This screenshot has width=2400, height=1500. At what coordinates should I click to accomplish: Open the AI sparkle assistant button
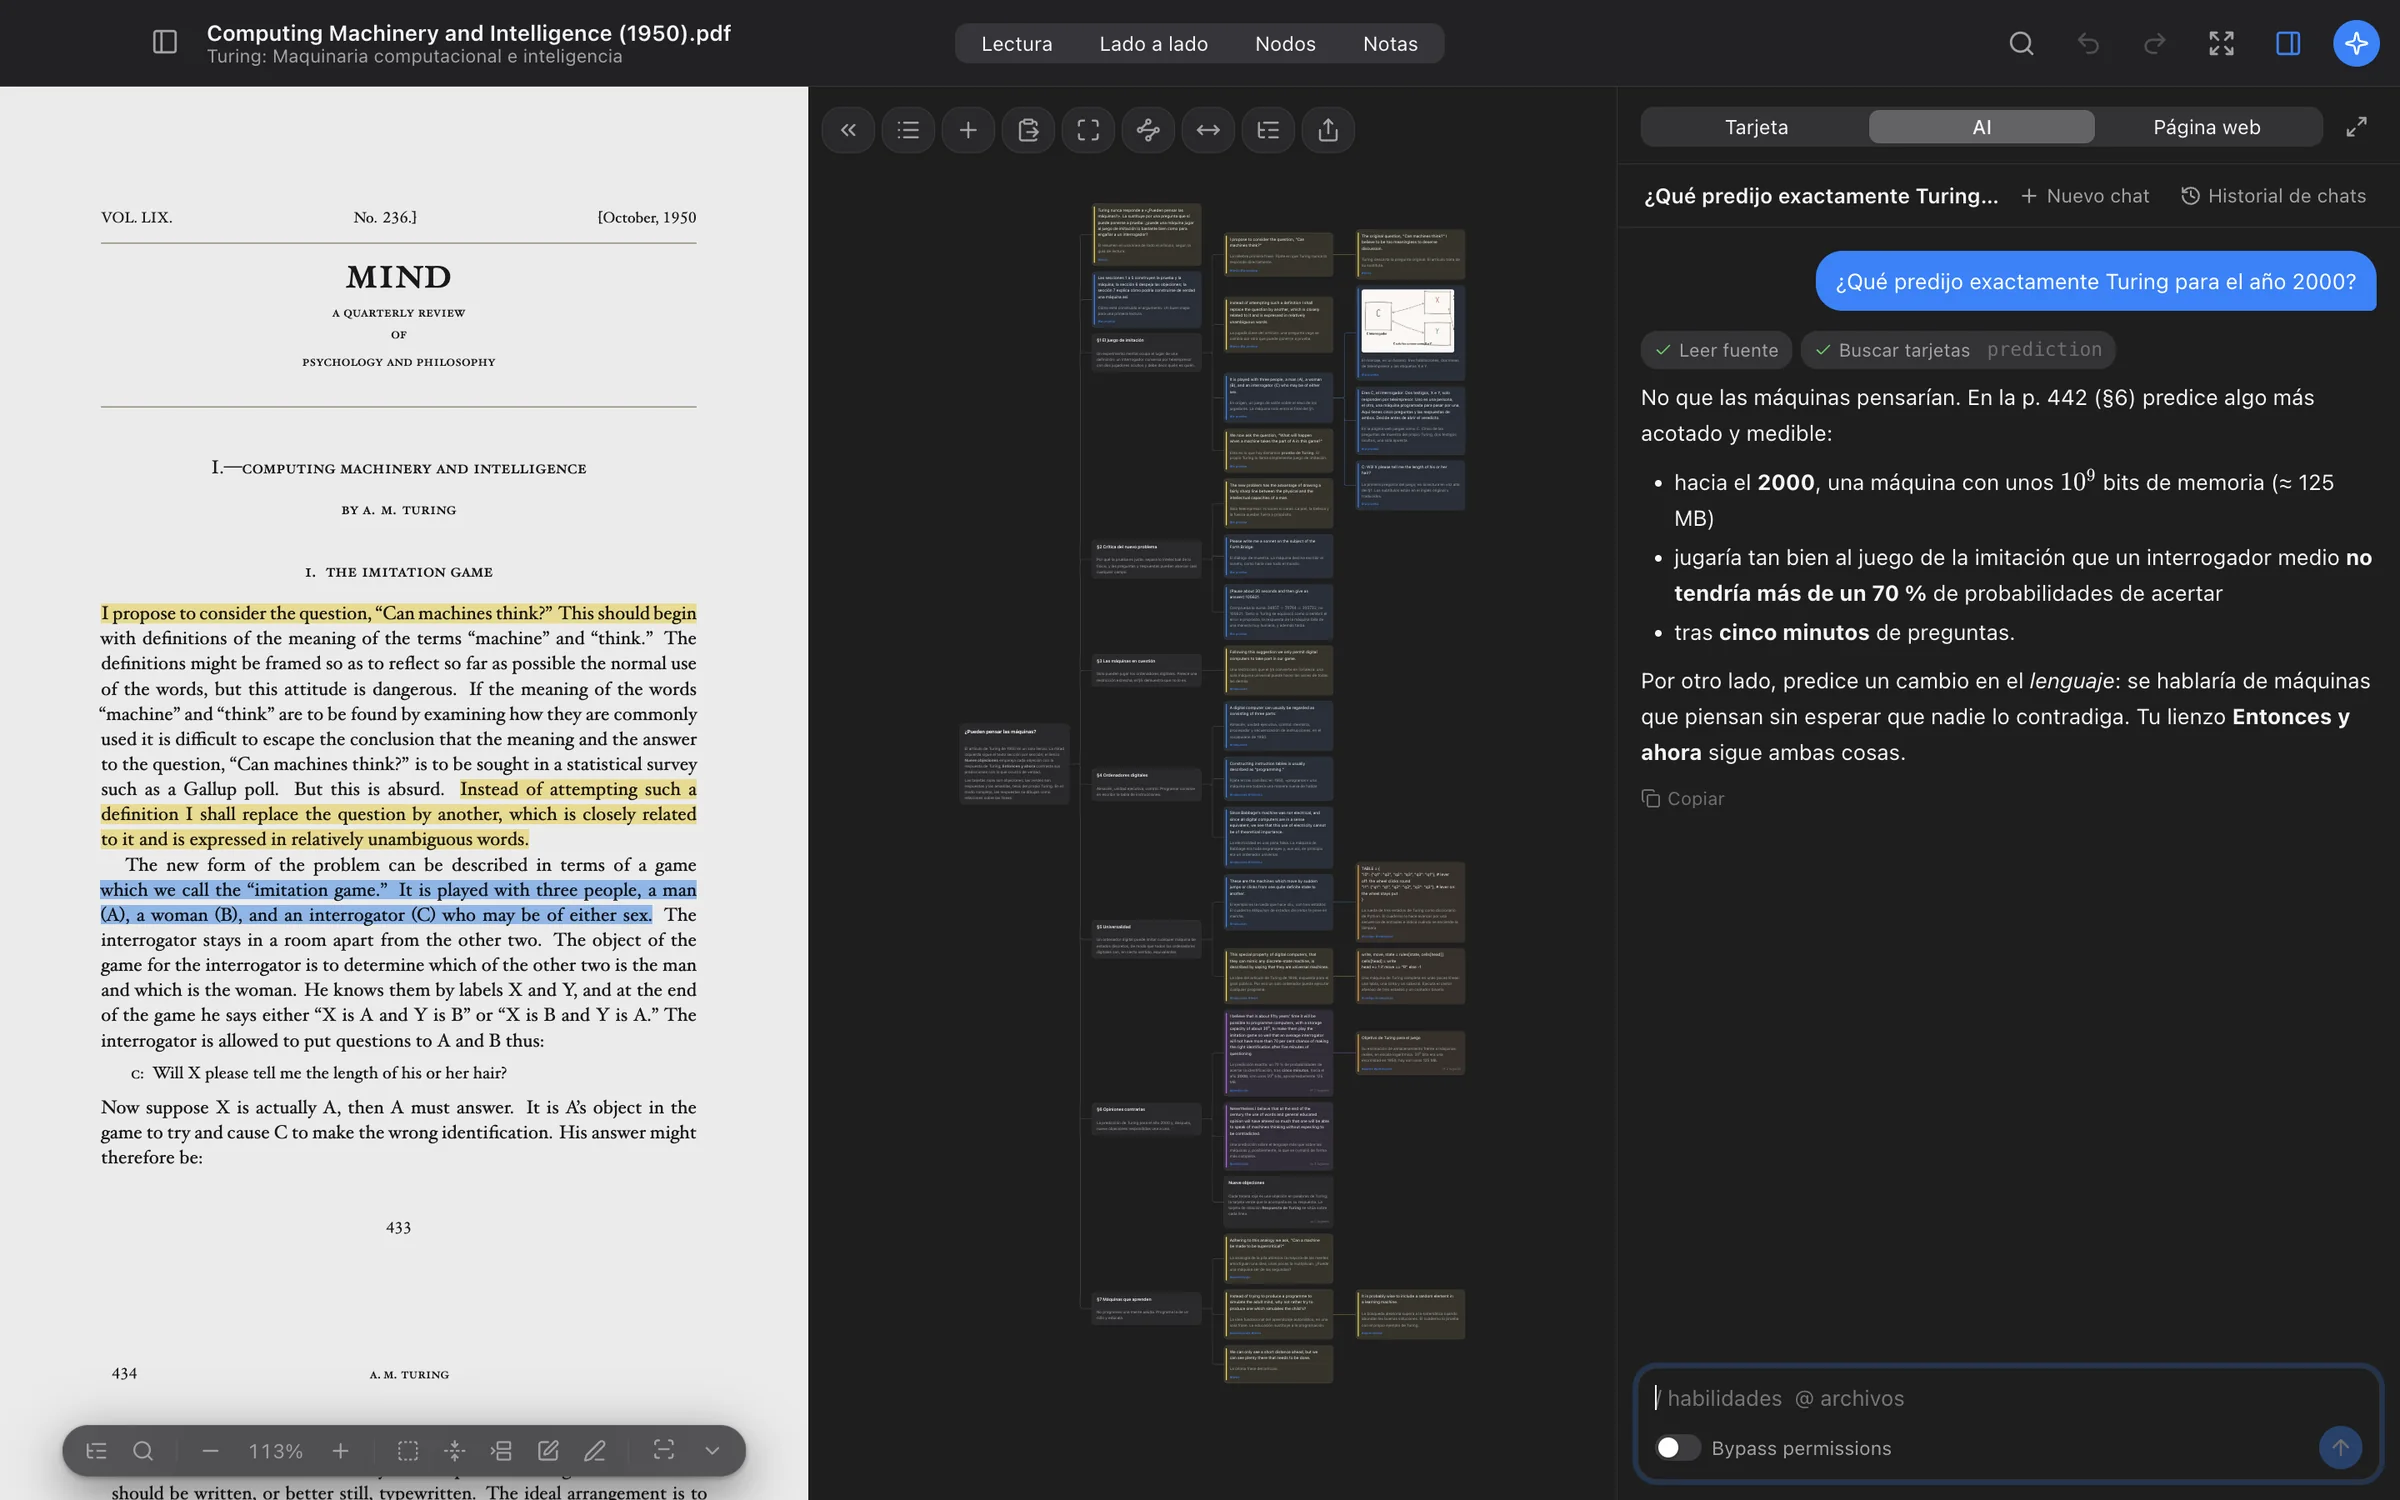coord(2356,43)
